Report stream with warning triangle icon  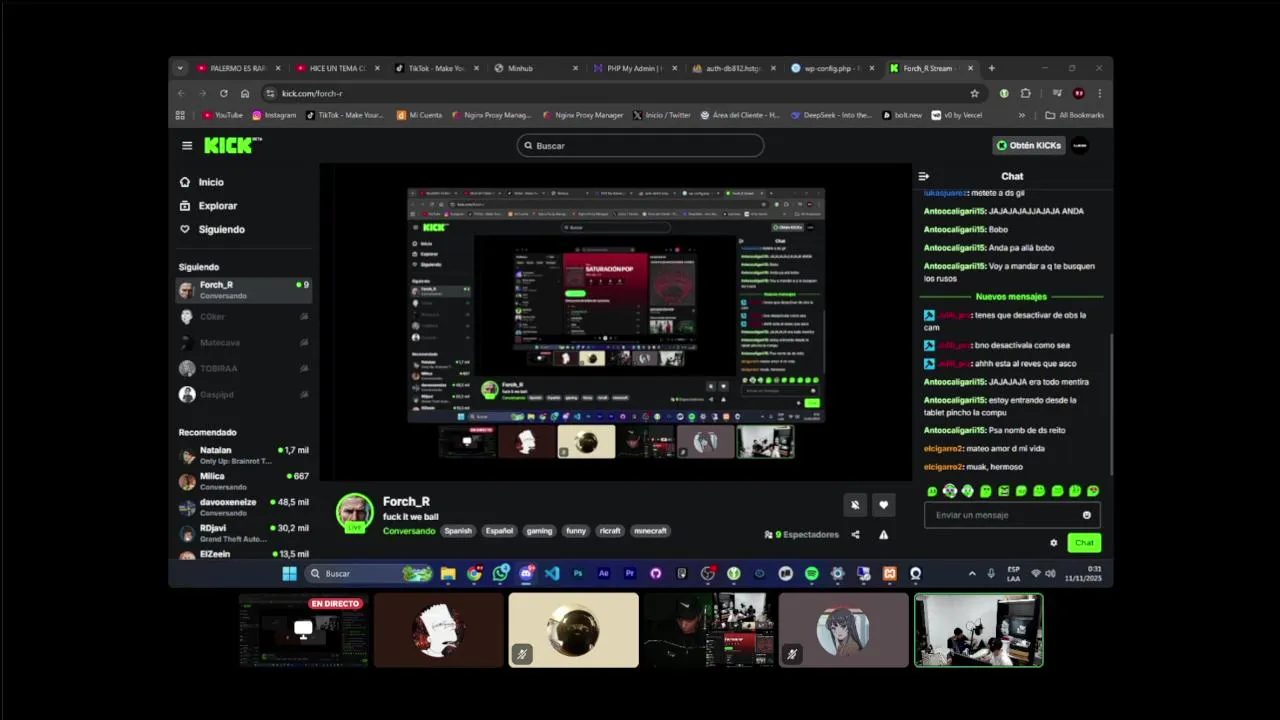point(883,535)
